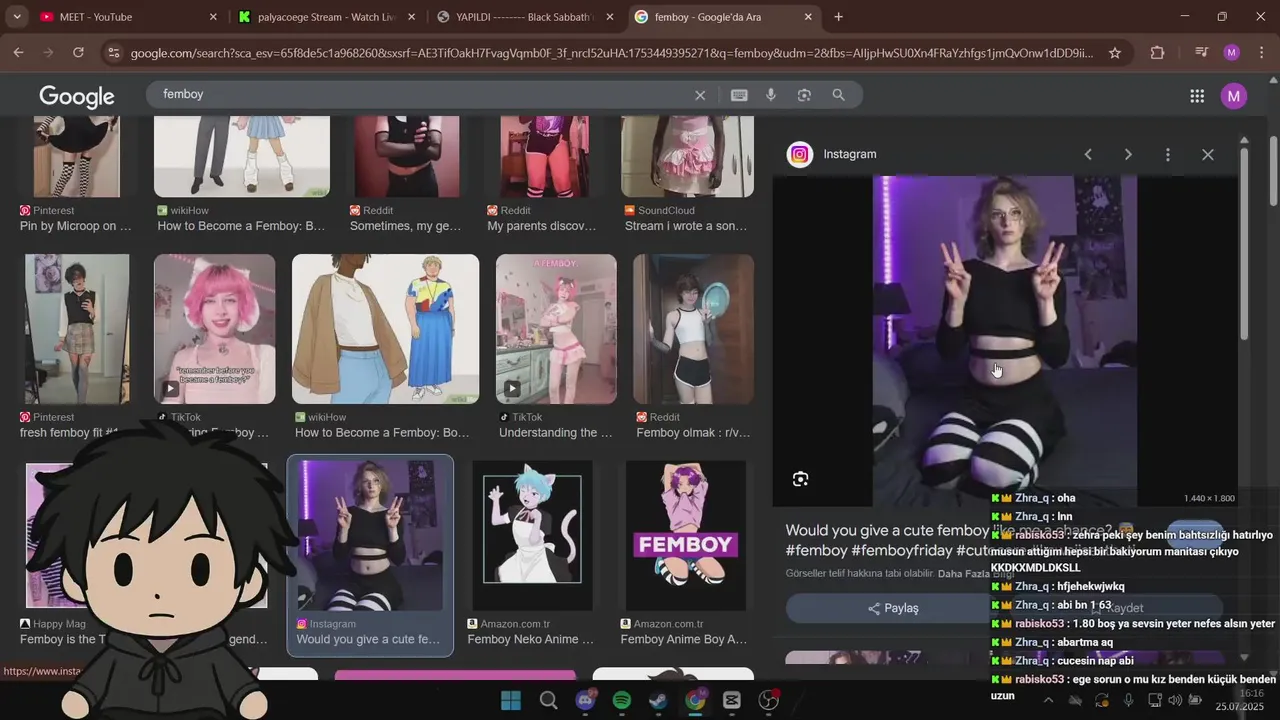
Task: Open Amazon Femboy Anime Boy thumbnail
Action: (x=685, y=535)
